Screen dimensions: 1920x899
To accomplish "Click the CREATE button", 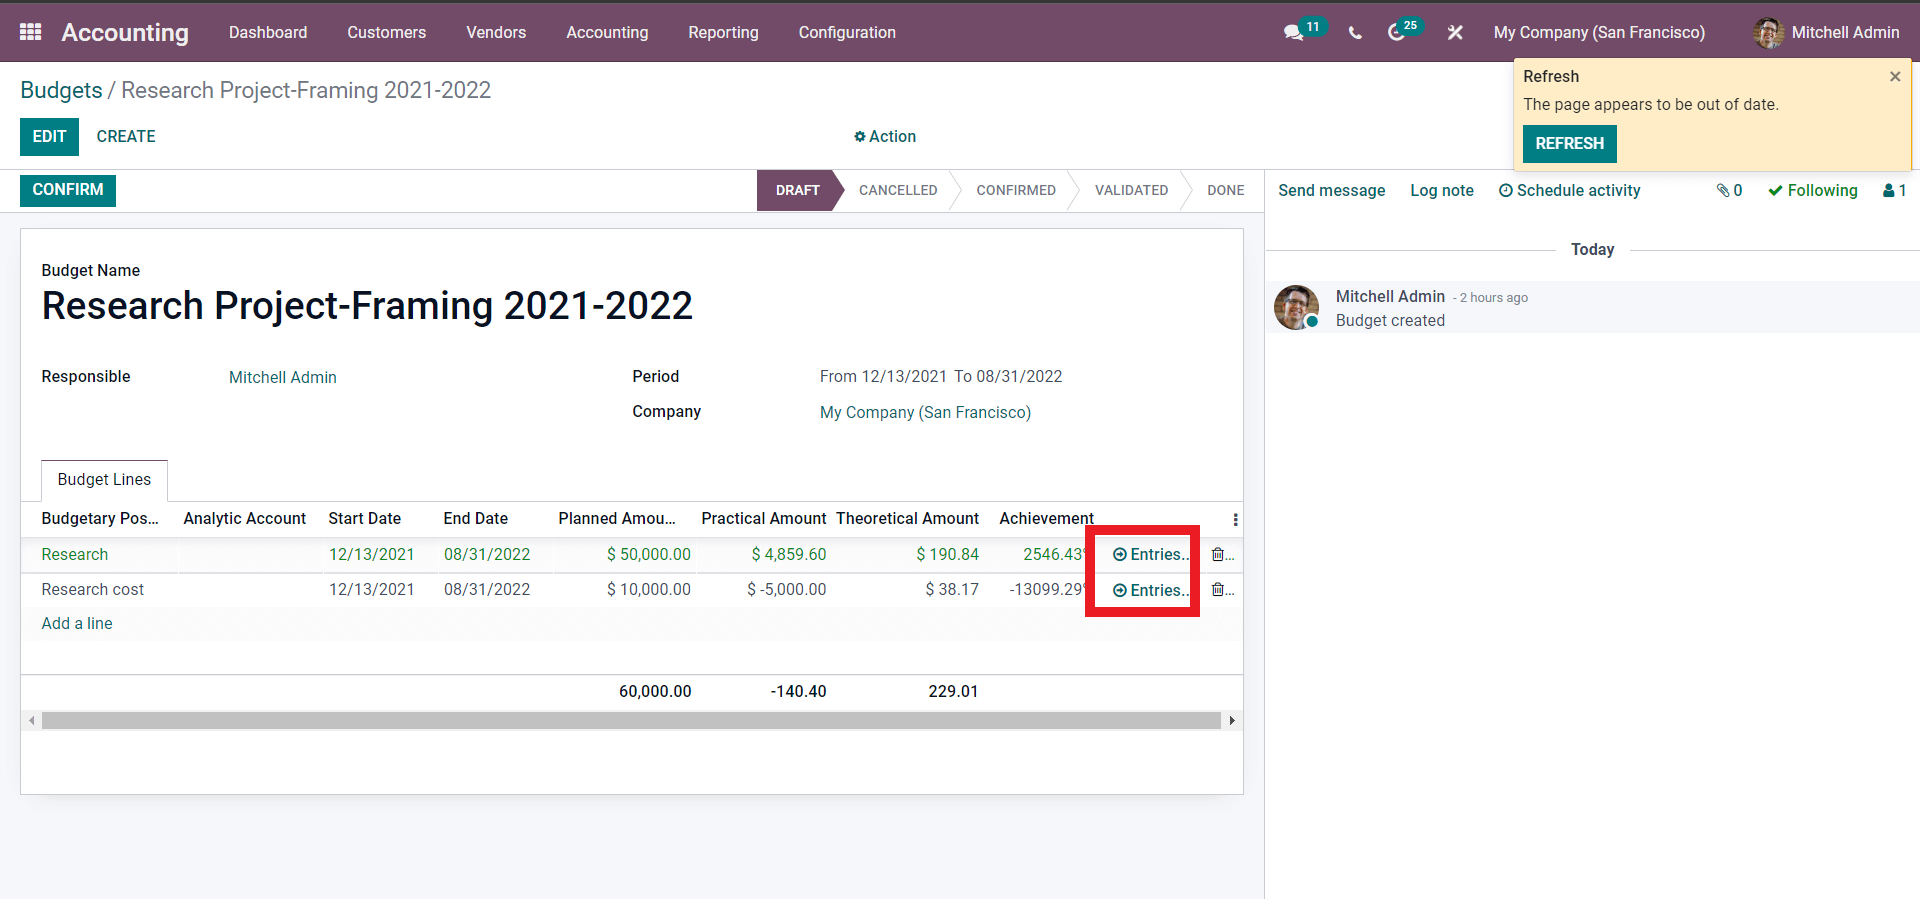I will 126,137.
